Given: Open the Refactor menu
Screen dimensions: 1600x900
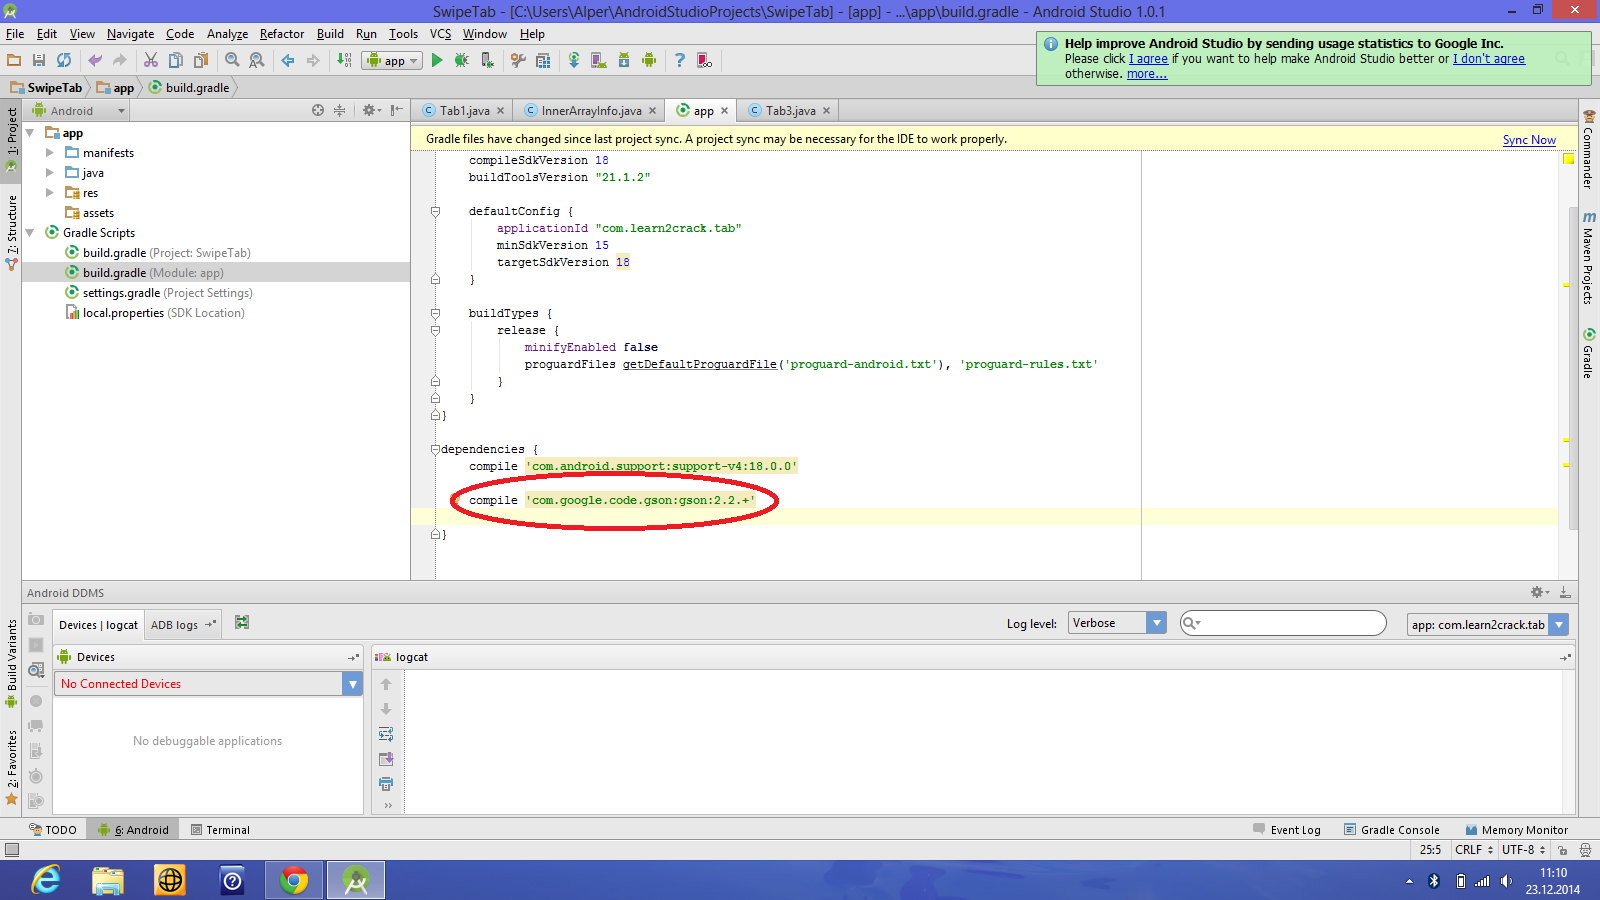Looking at the screenshot, I should click(x=281, y=34).
